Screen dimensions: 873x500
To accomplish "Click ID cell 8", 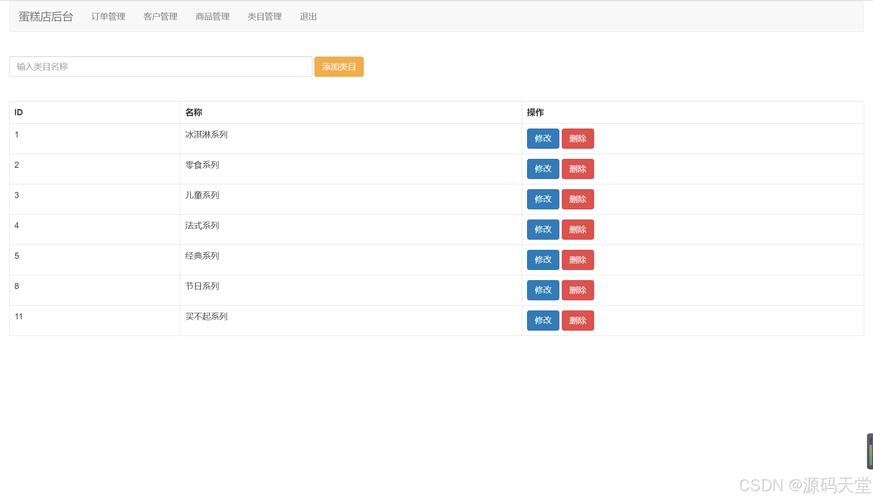I will point(95,290).
